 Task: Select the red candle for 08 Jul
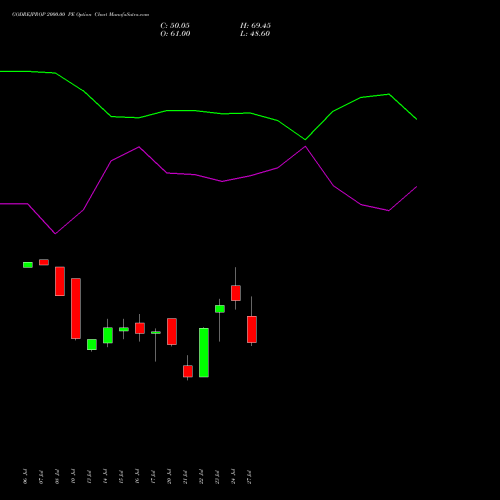point(60,281)
